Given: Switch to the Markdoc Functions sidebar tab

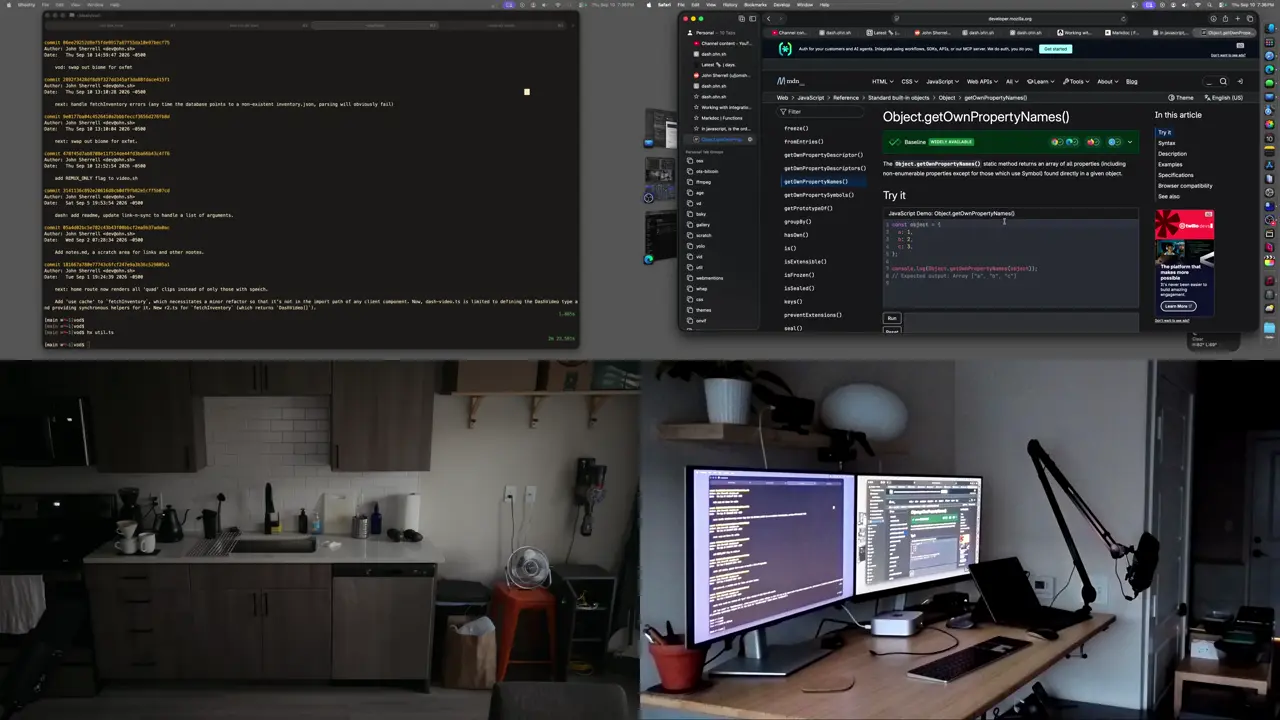Looking at the screenshot, I should point(720,118).
